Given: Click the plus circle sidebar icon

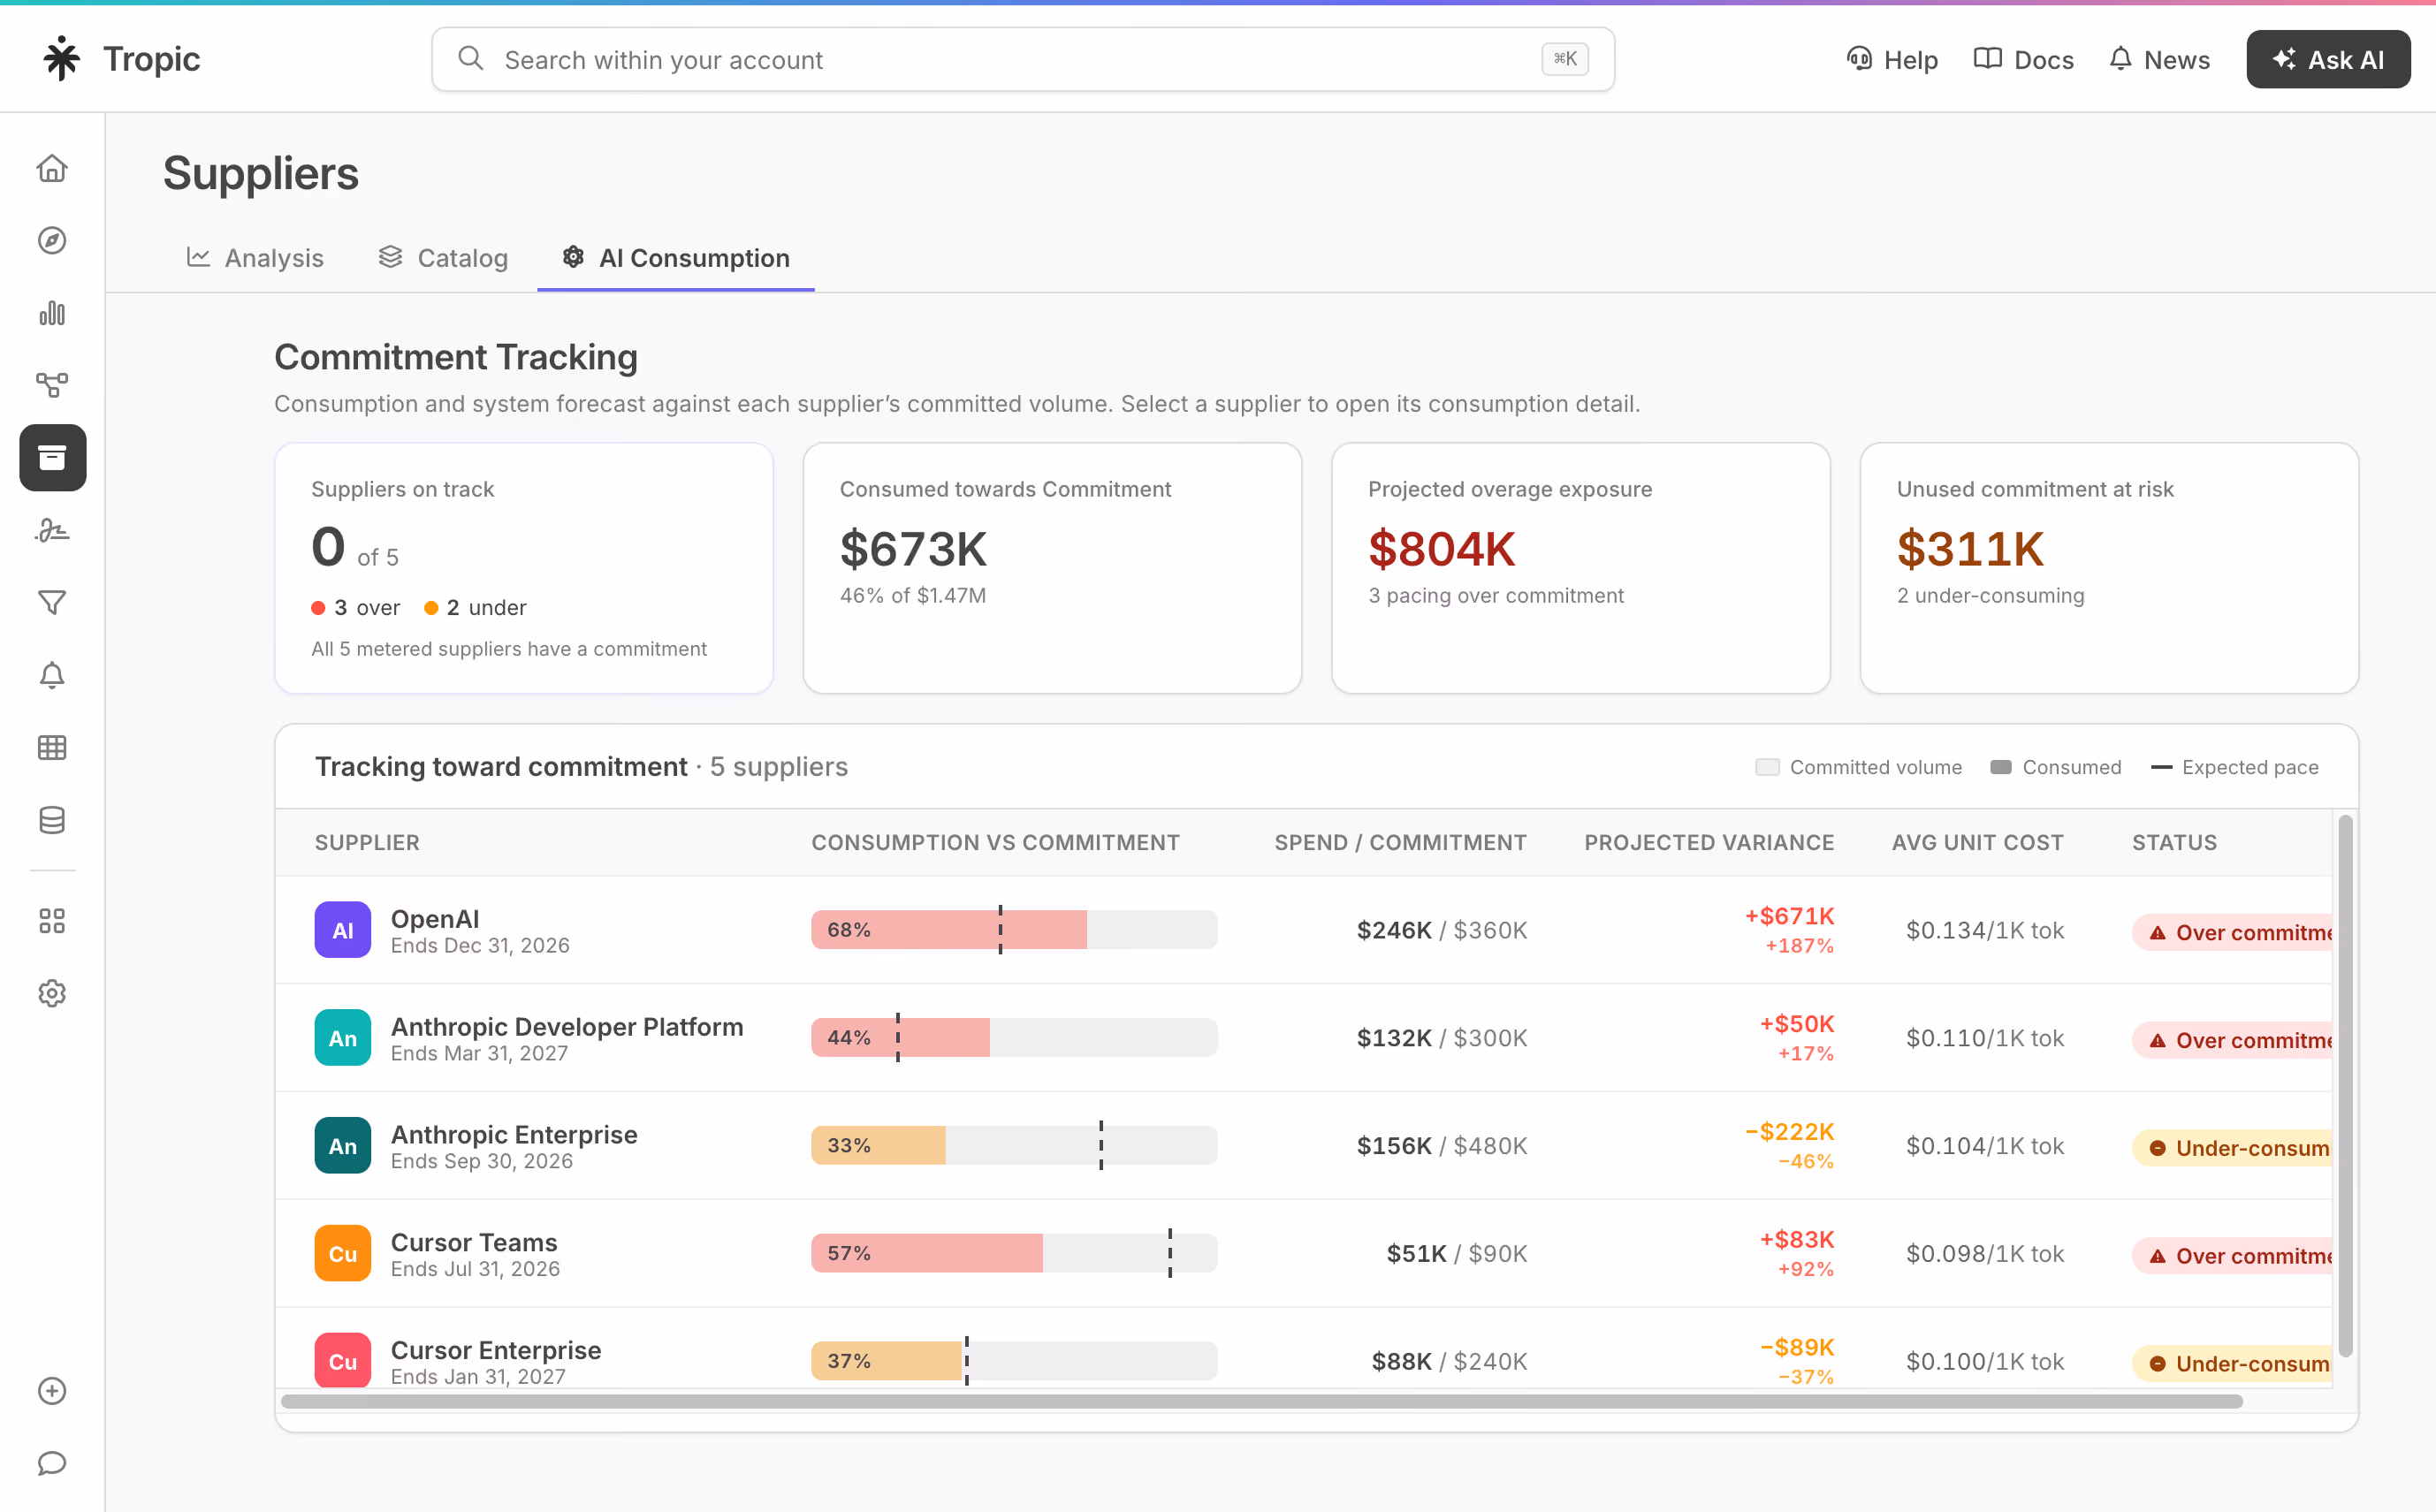Looking at the screenshot, I should (52, 1391).
